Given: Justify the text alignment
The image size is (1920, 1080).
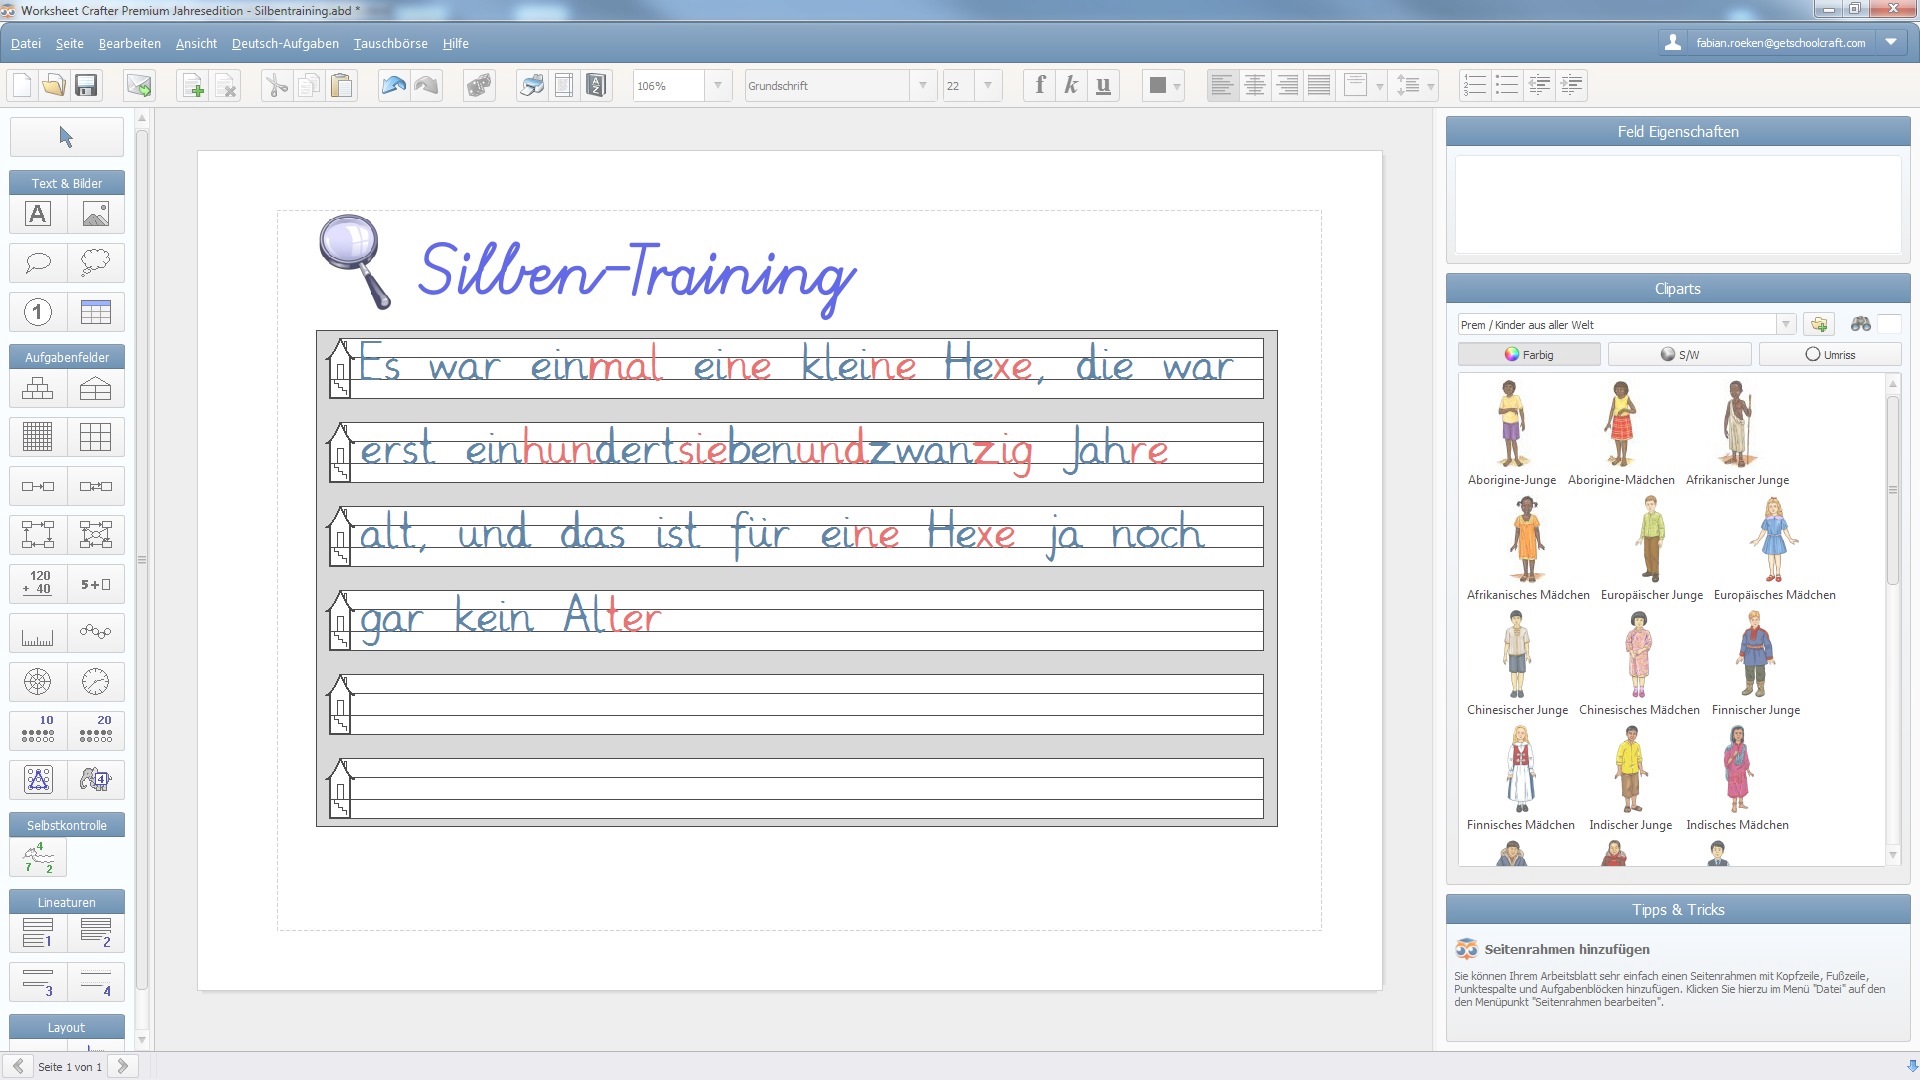Looking at the screenshot, I should pyautogui.click(x=1319, y=86).
